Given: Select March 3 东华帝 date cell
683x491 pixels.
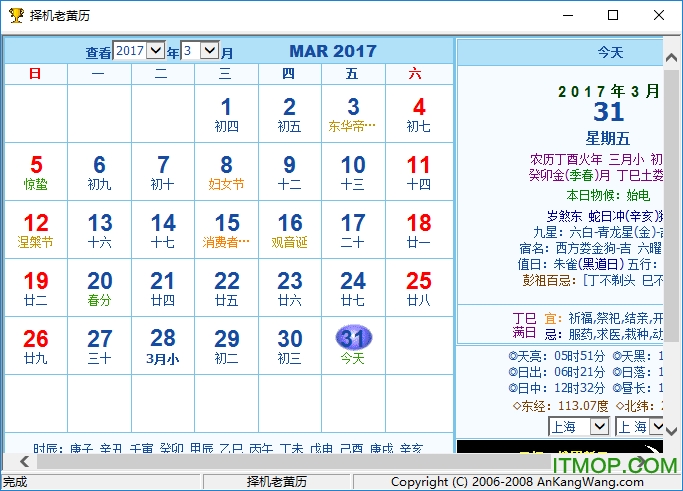Looking at the screenshot, I should 353,114.
